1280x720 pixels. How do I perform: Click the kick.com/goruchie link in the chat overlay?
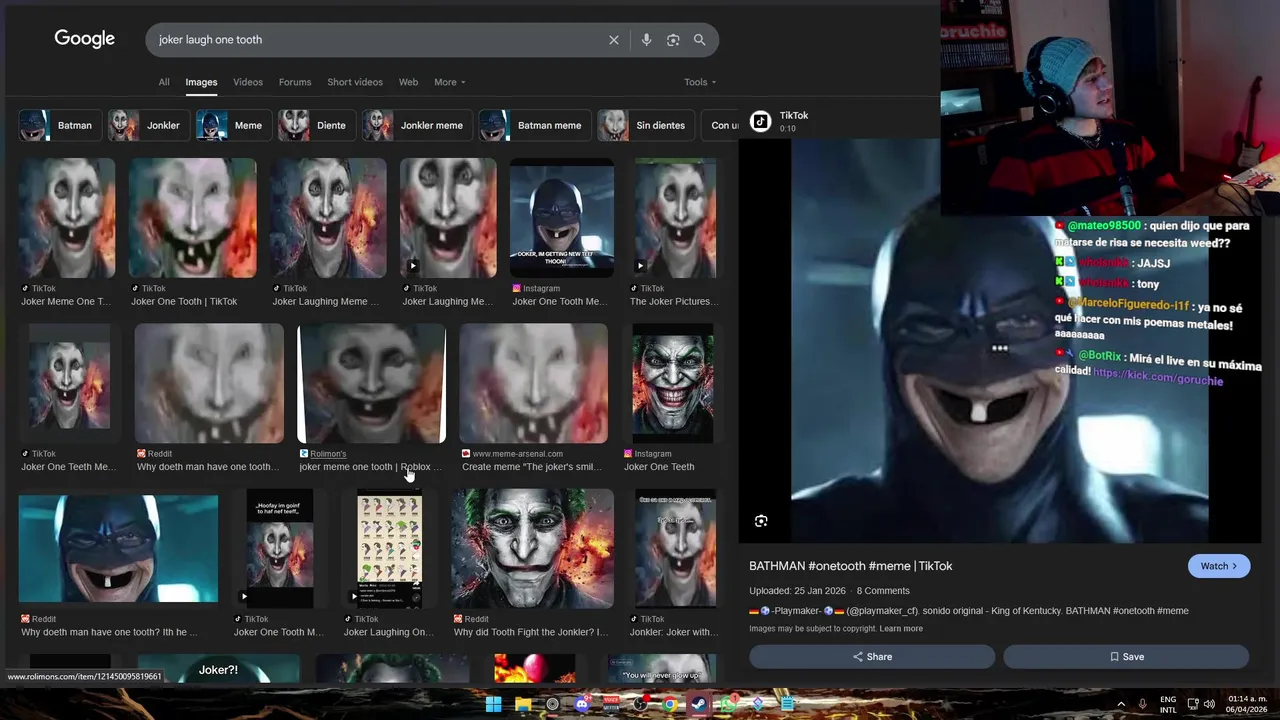[x=1157, y=380]
